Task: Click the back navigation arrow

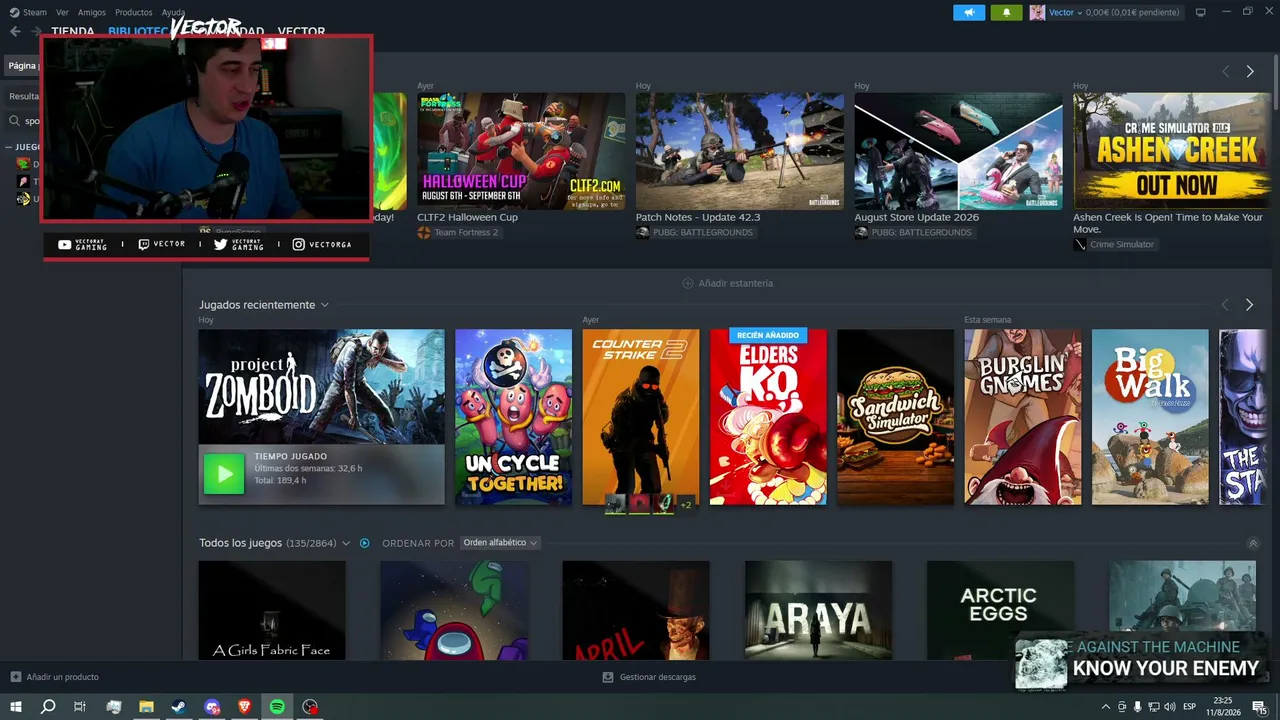Action: point(15,32)
